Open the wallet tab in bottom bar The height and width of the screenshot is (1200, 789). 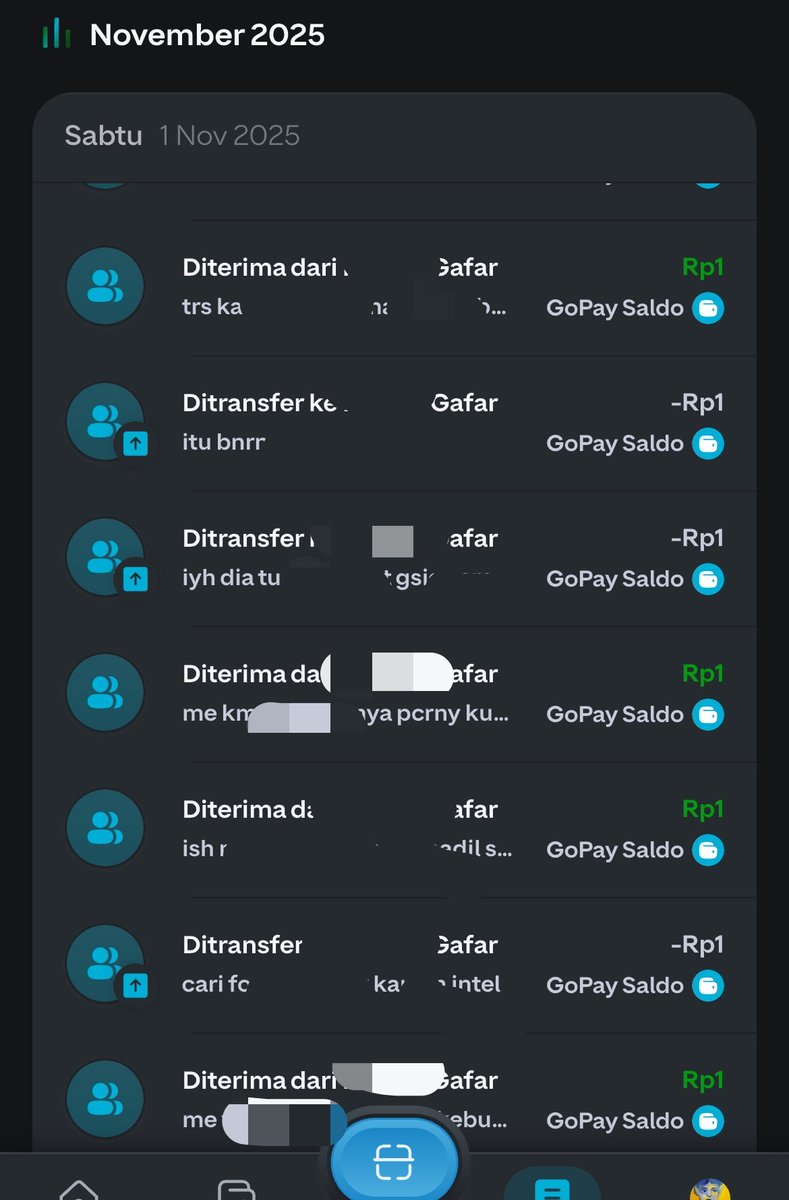(236, 1190)
